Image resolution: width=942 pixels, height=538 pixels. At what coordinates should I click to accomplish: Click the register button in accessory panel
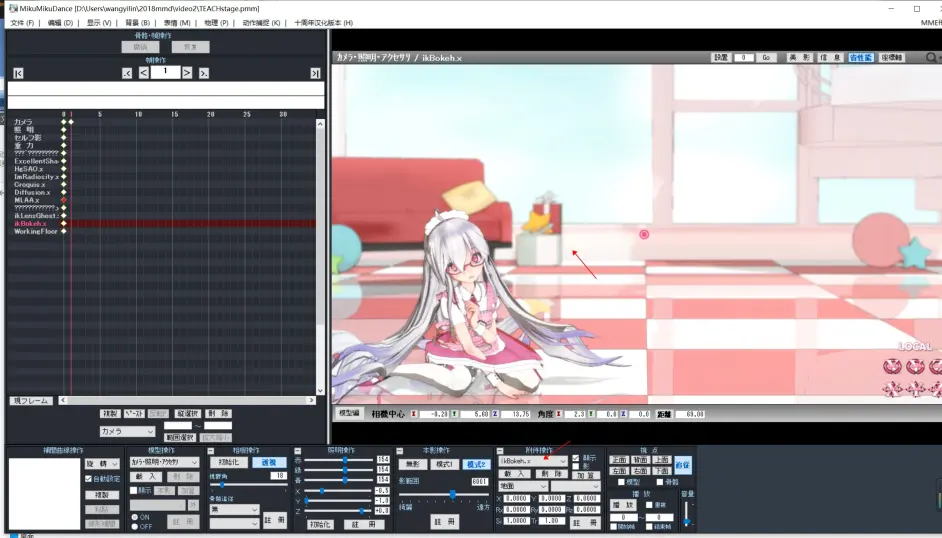click(585, 523)
